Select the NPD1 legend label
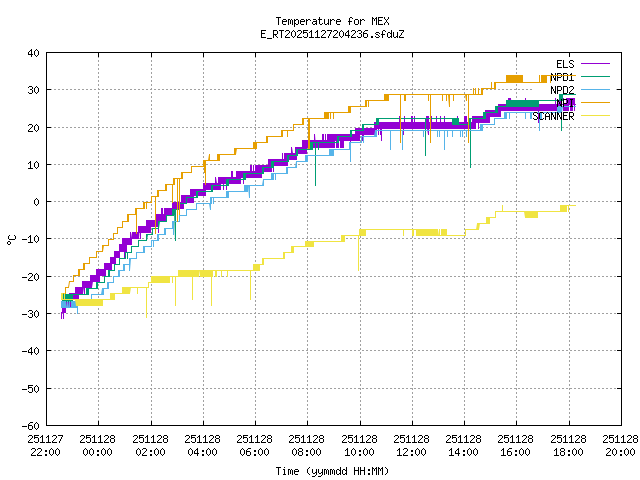The width and height of the screenshot is (640, 480). (561, 77)
